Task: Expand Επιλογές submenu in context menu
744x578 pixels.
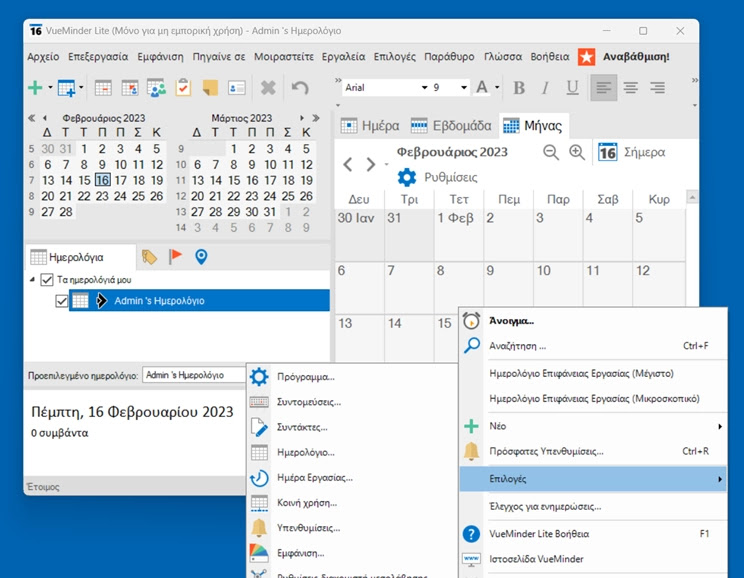Action: [593, 479]
